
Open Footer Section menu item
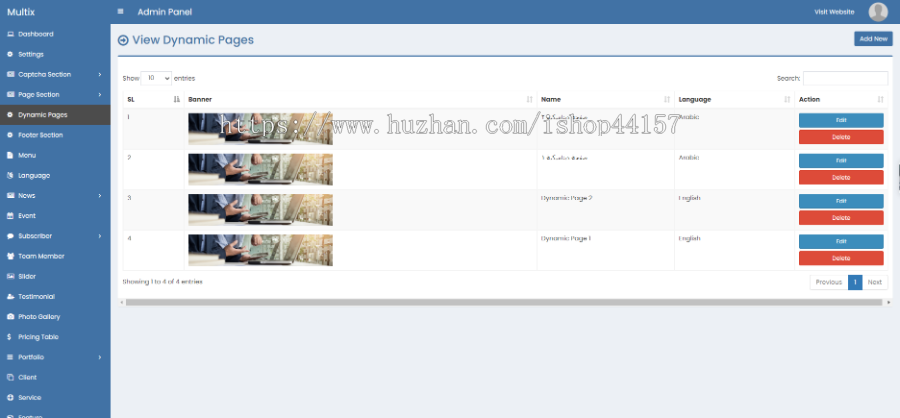[x=55, y=135]
